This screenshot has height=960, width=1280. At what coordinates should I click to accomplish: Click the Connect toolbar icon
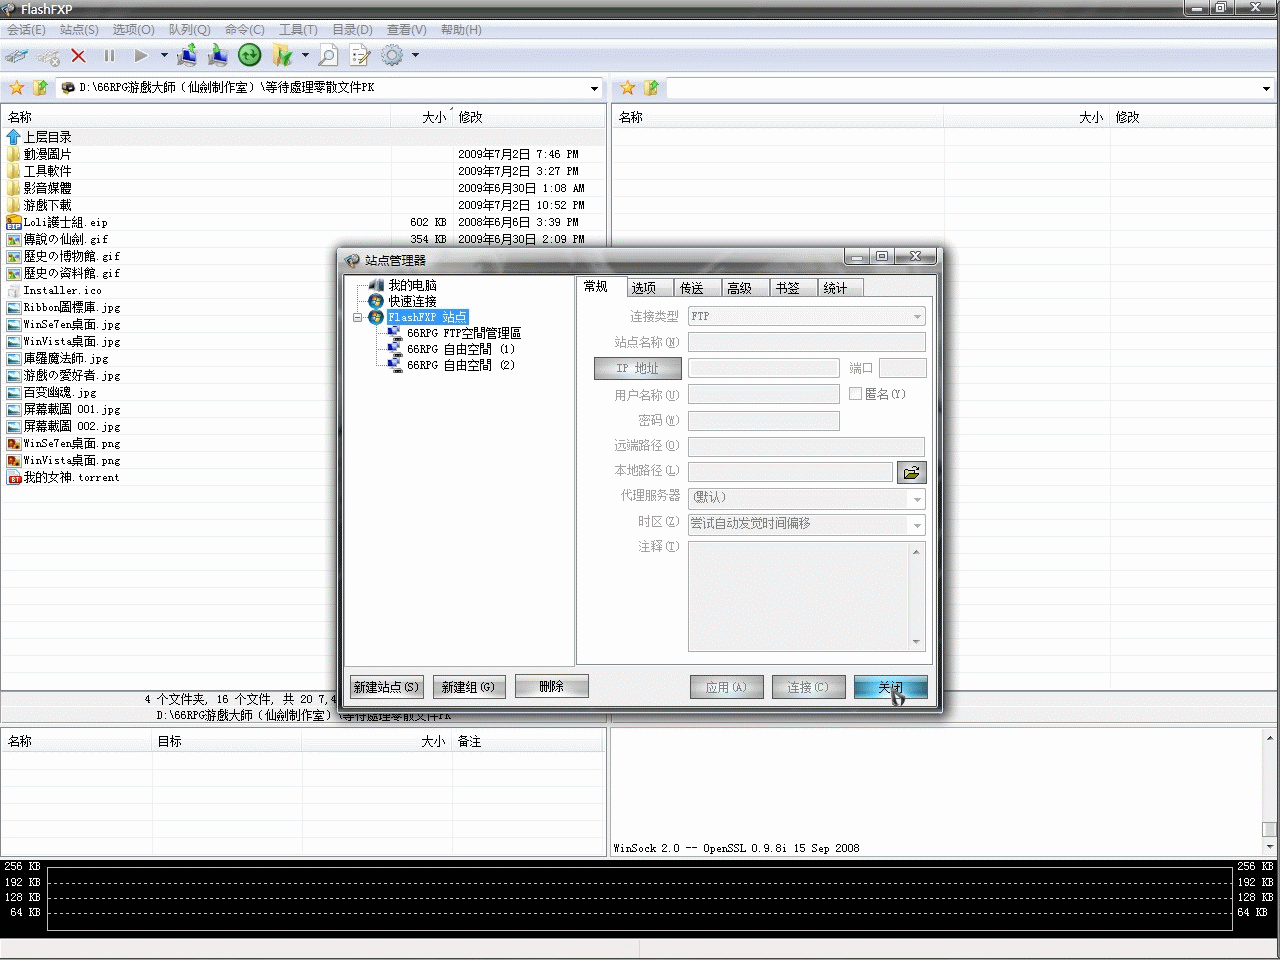(16, 56)
